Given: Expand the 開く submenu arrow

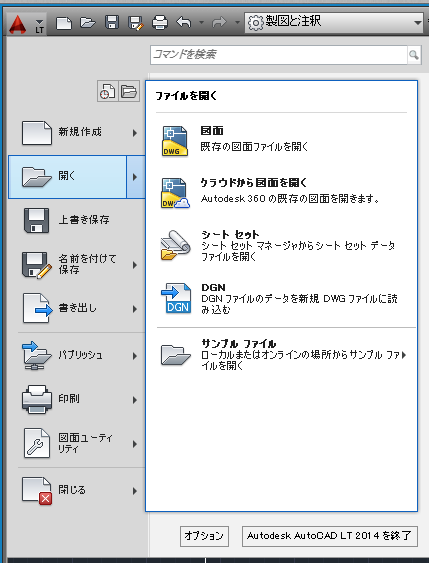Looking at the screenshot, I should coord(136,177).
